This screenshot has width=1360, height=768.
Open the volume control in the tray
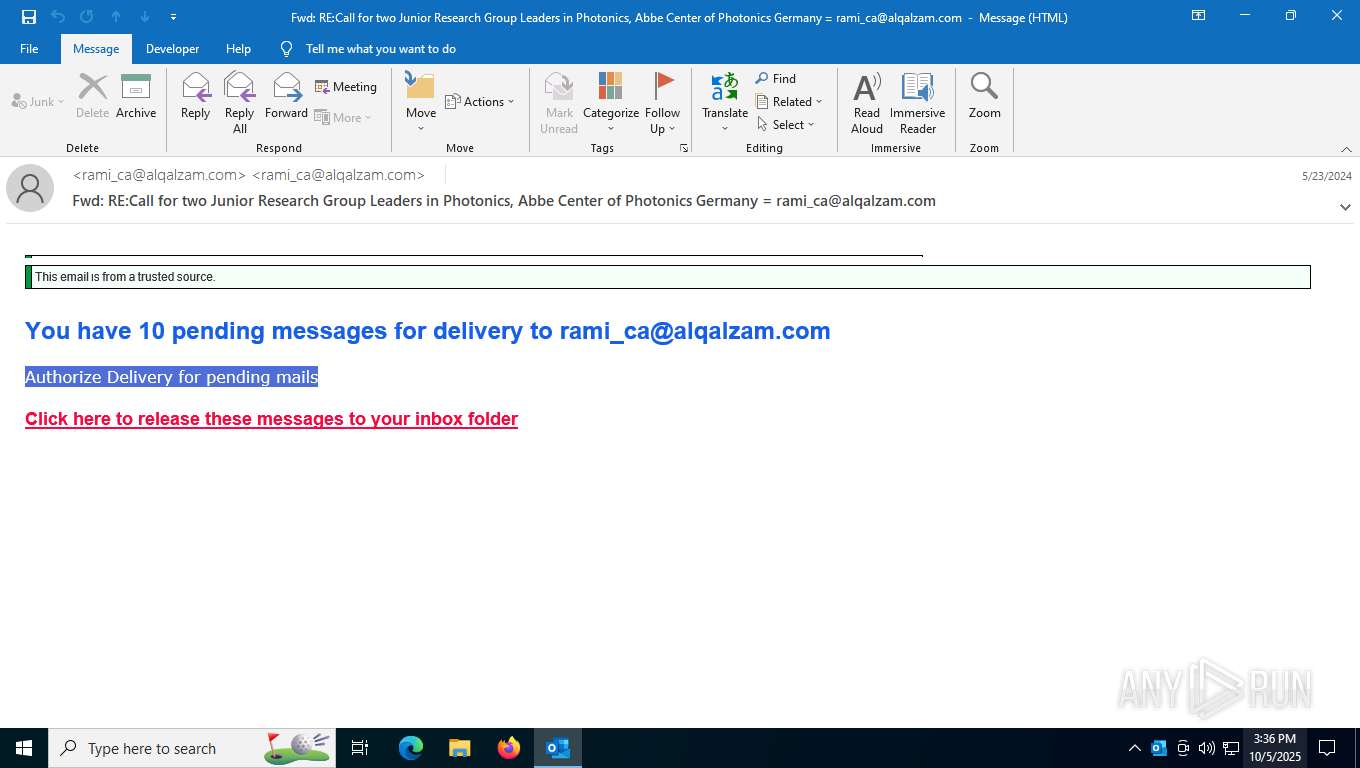1206,748
